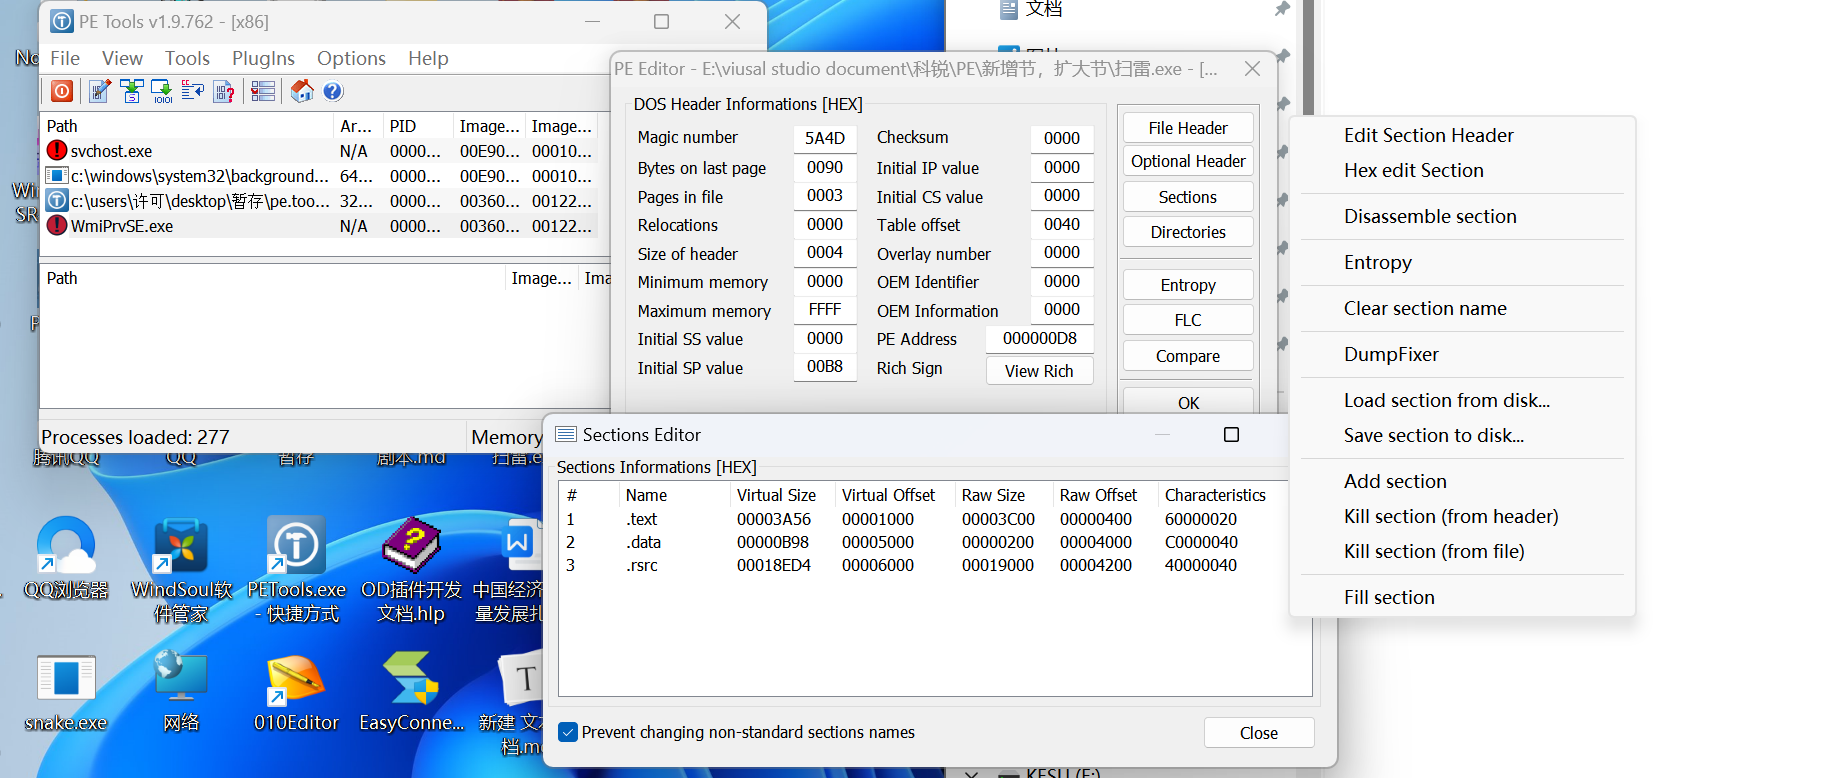Select the EasyConnect desktop icon
This screenshot has width=1842, height=778.
coord(411,692)
